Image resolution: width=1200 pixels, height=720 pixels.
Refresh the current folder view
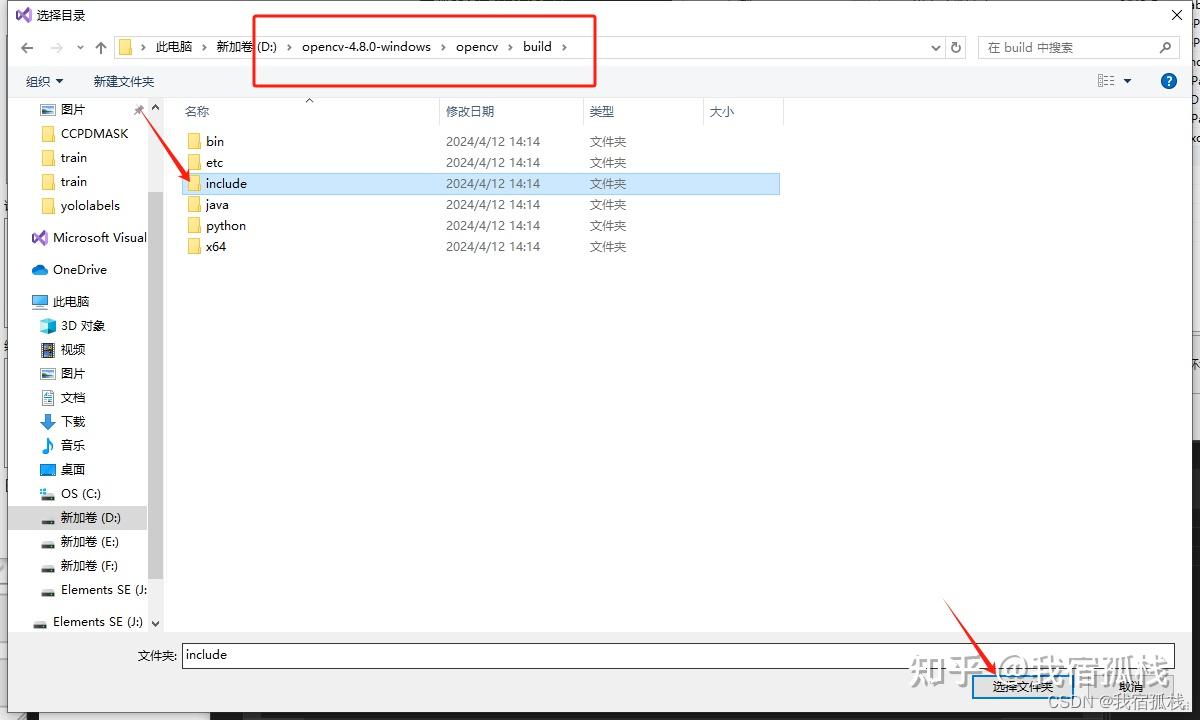tap(956, 46)
